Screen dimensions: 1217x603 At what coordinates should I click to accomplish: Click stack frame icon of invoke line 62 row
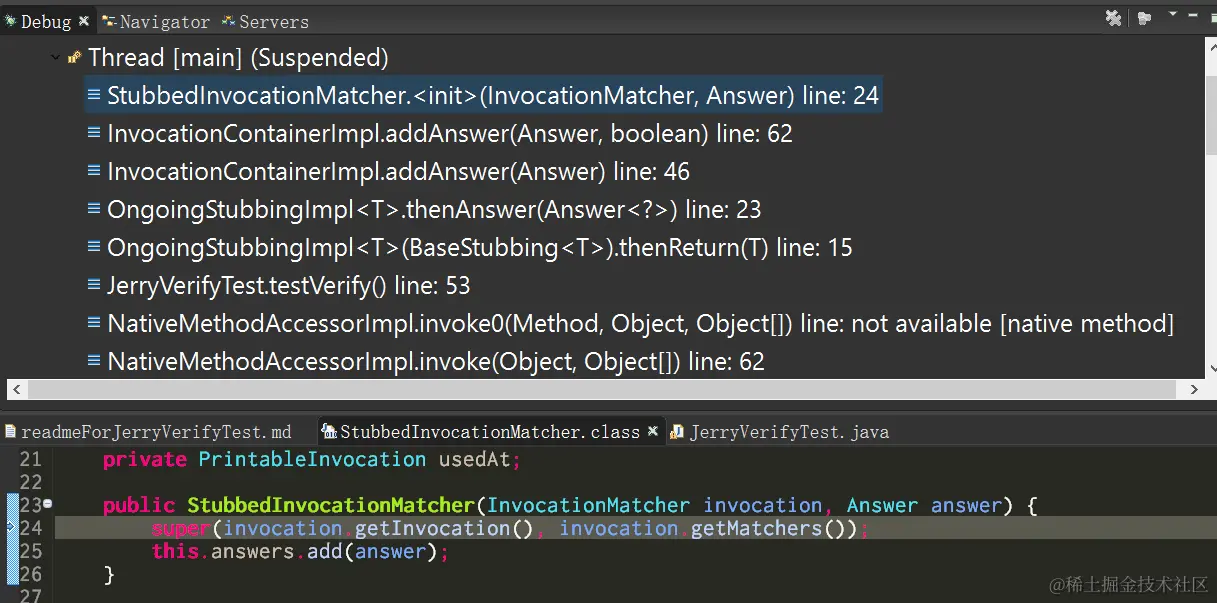pos(94,362)
